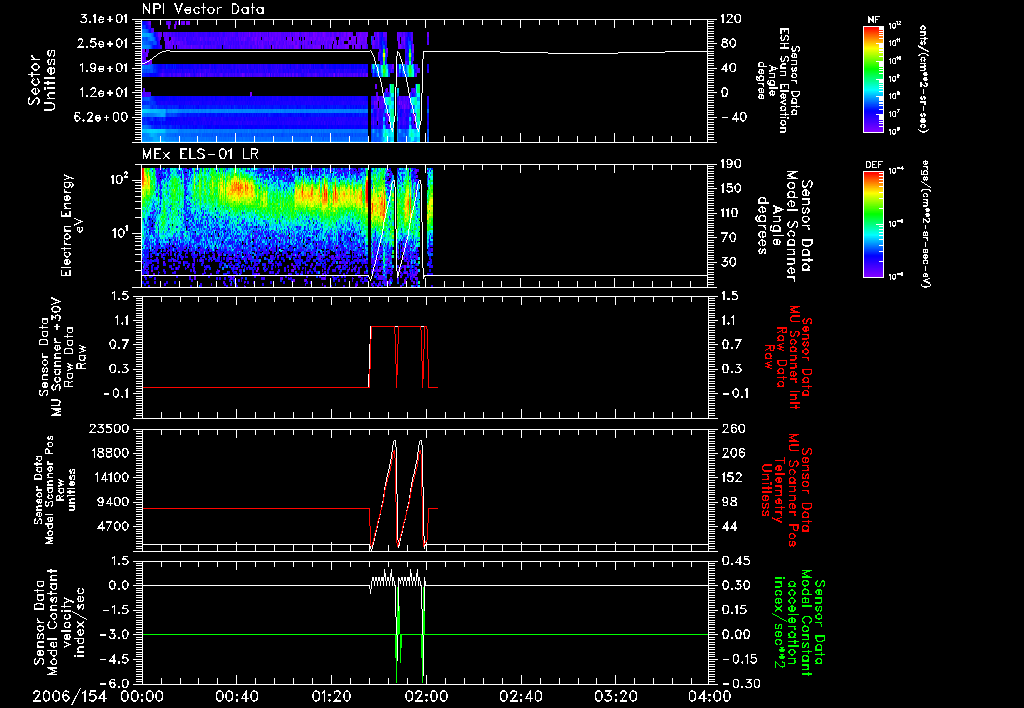Click the "02:40" time tick label
Screen dimensions: 1024x708
[x=520, y=696]
